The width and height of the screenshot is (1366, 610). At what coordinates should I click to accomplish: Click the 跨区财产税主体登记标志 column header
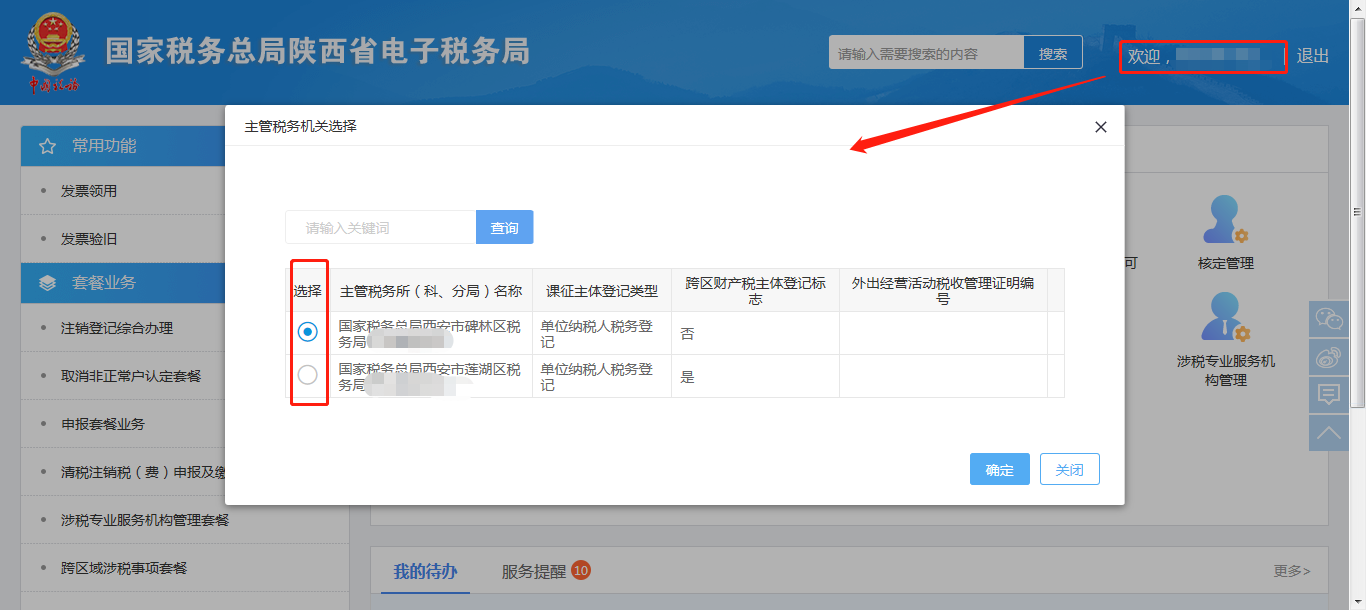click(755, 291)
